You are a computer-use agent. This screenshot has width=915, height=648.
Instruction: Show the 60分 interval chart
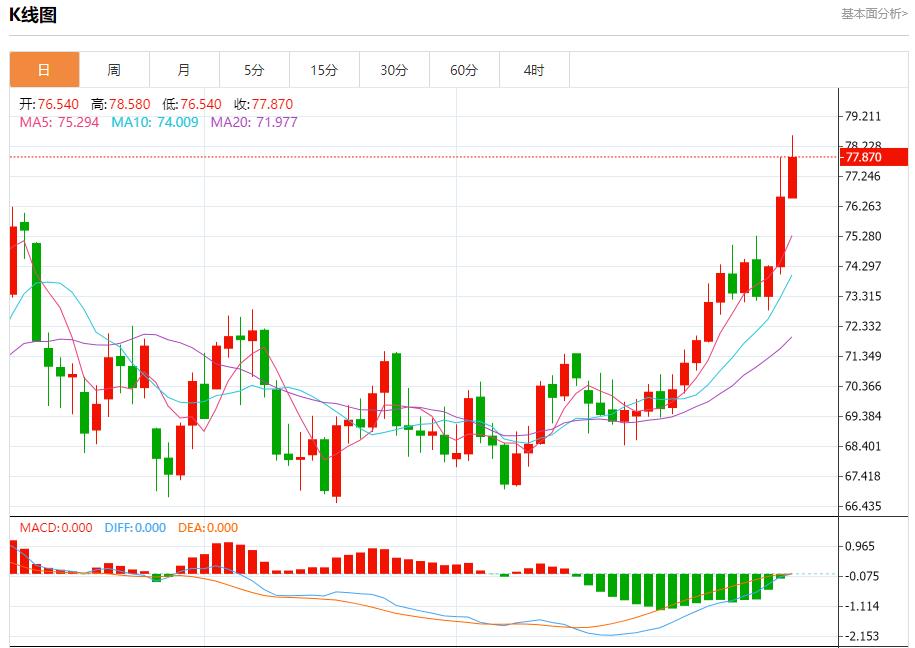coord(464,70)
